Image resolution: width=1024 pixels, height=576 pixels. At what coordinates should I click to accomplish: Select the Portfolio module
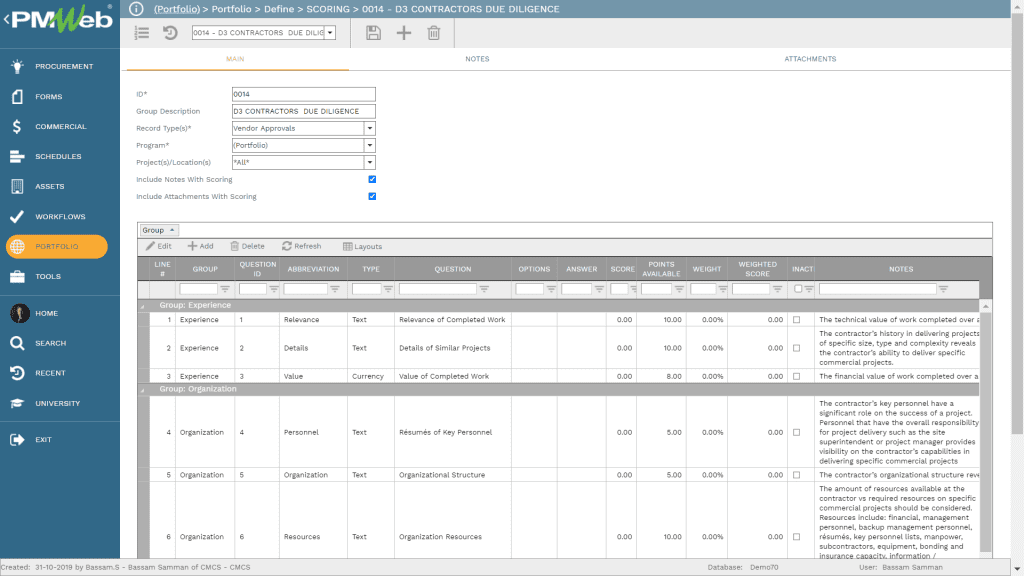(57, 246)
